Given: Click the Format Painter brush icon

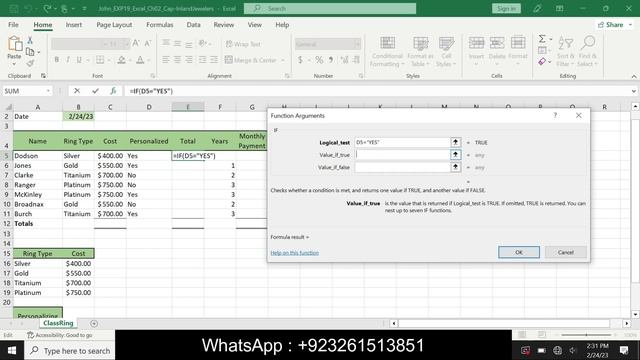Looking at the screenshot, I should pyautogui.click(x=30, y=63).
